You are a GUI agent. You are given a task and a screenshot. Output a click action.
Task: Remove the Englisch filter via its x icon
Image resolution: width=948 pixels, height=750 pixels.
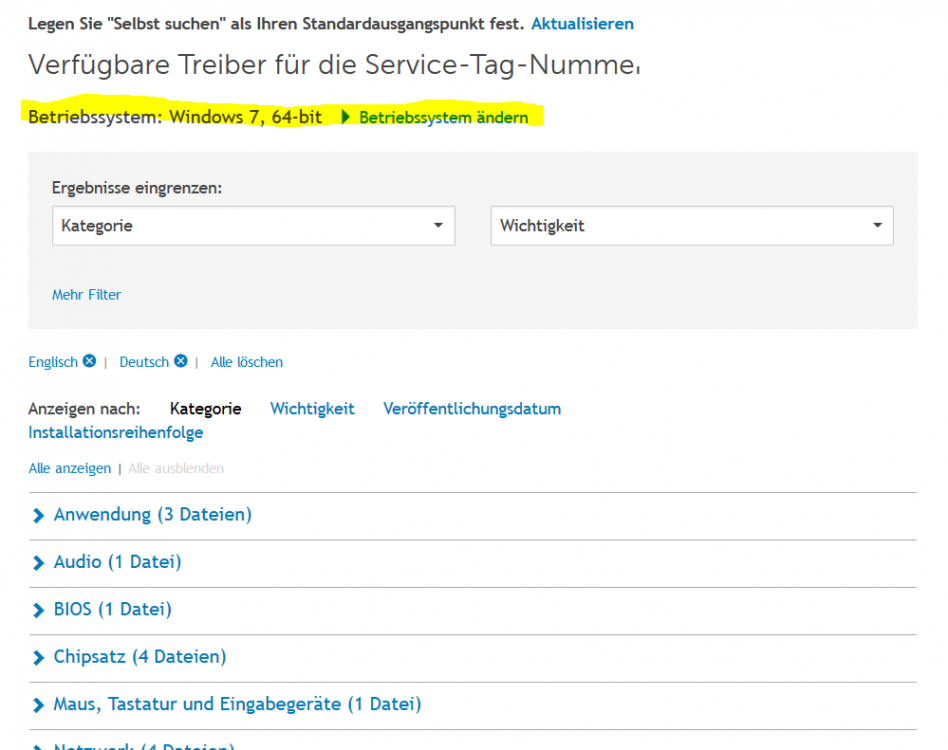pyautogui.click(x=89, y=361)
